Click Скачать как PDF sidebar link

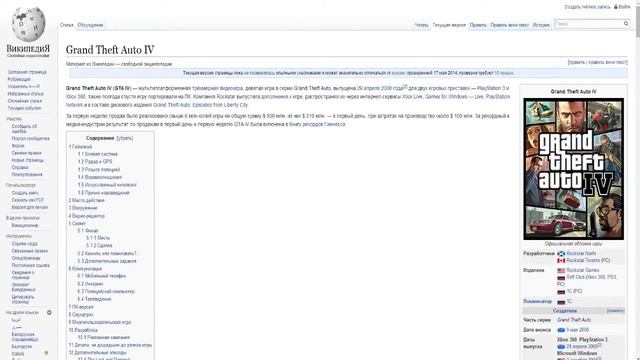pyautogui.click(x=27, y=200)
